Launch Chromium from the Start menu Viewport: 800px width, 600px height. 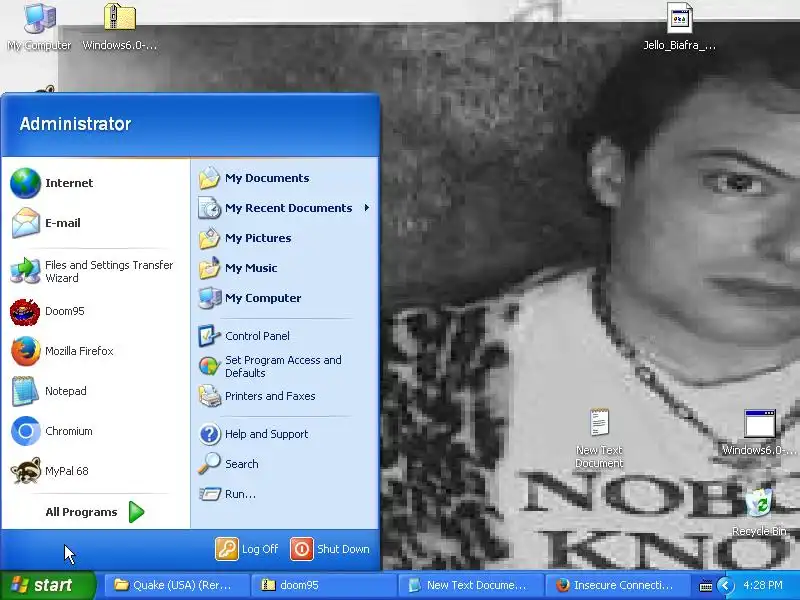[x=96, y=431]
